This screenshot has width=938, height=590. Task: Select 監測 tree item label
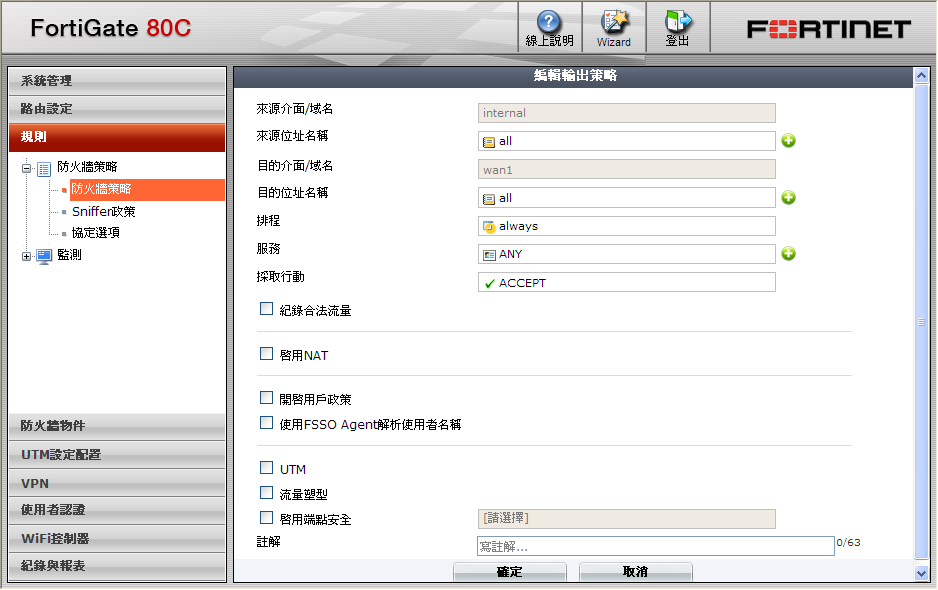69,256
